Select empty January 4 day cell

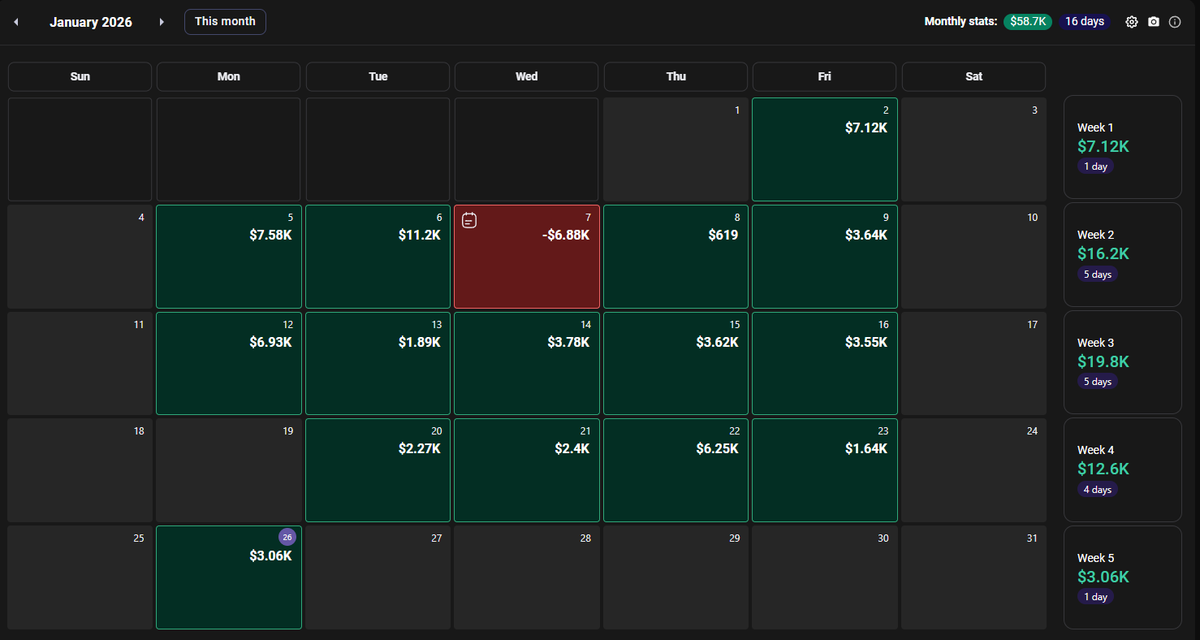80,257
